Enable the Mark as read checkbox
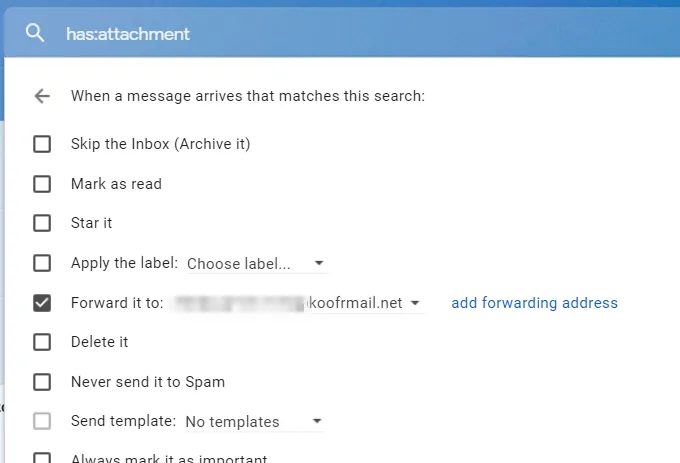 [x=42, y=184]
